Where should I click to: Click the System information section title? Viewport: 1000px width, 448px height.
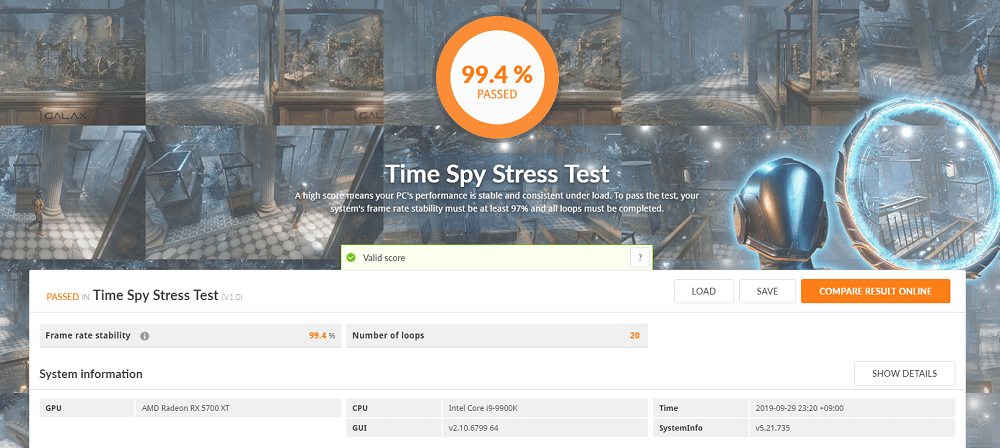[x=91, y=374]
